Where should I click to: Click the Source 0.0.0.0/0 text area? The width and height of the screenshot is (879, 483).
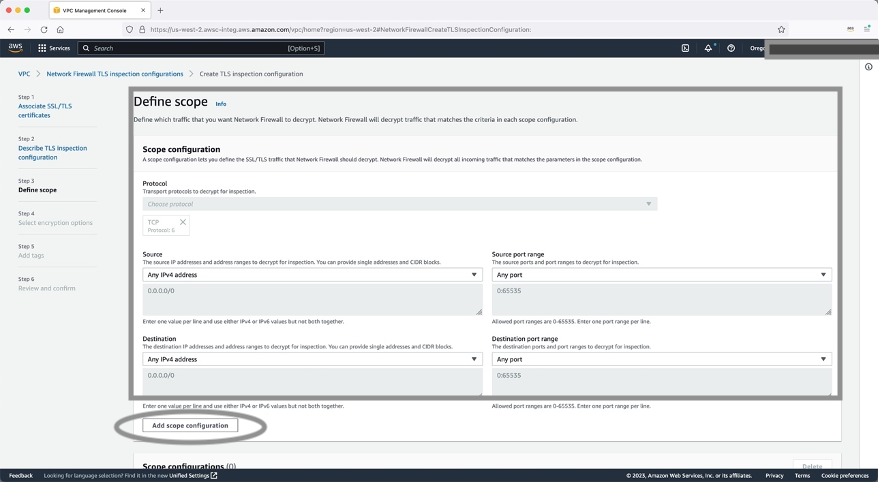coord(312,299)
